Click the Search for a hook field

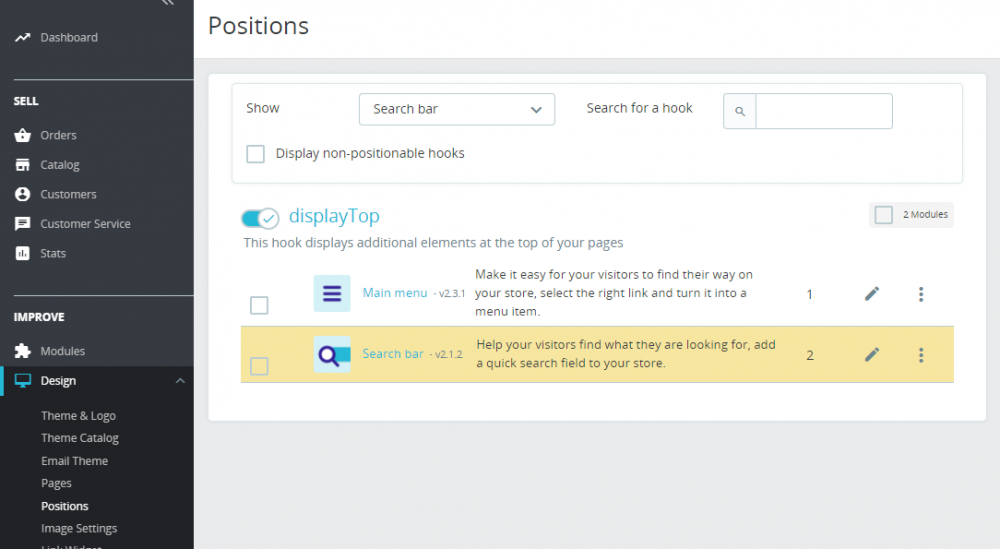823,111
